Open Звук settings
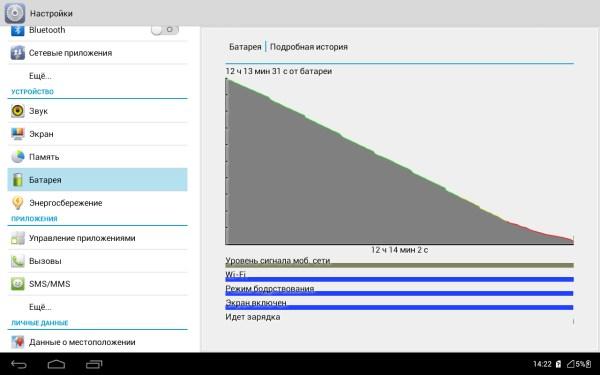Screen dimensions: 600x375 [x=98, y=111]
